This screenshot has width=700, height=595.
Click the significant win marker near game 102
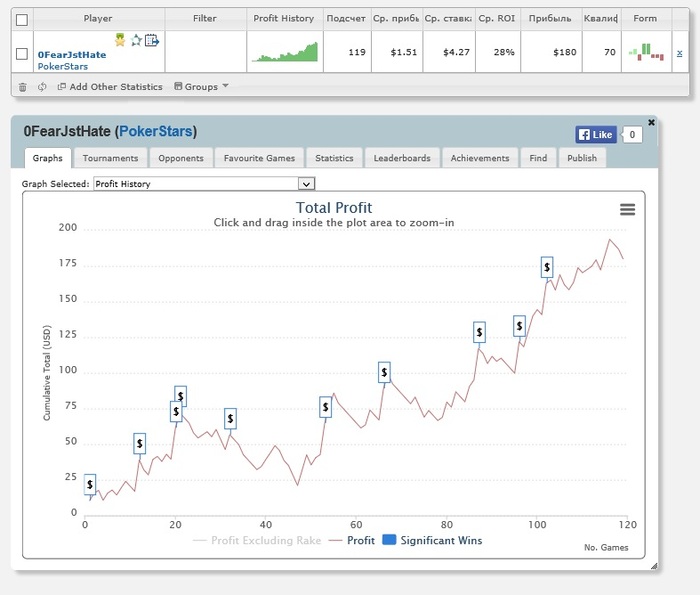tap(547, 267)
